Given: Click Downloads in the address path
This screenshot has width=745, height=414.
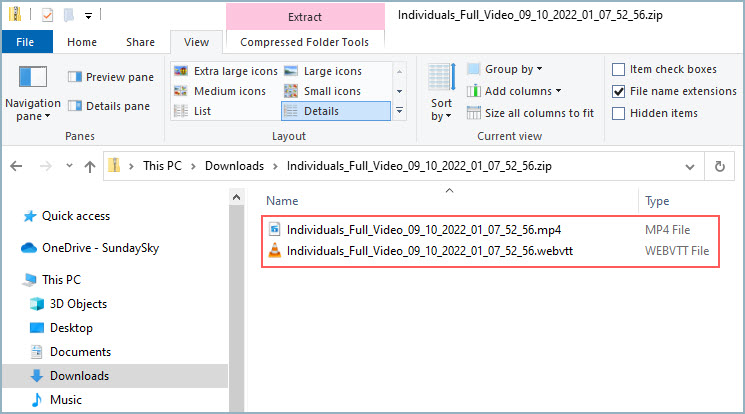Looking at the screenshot, I should pos(234,166).
